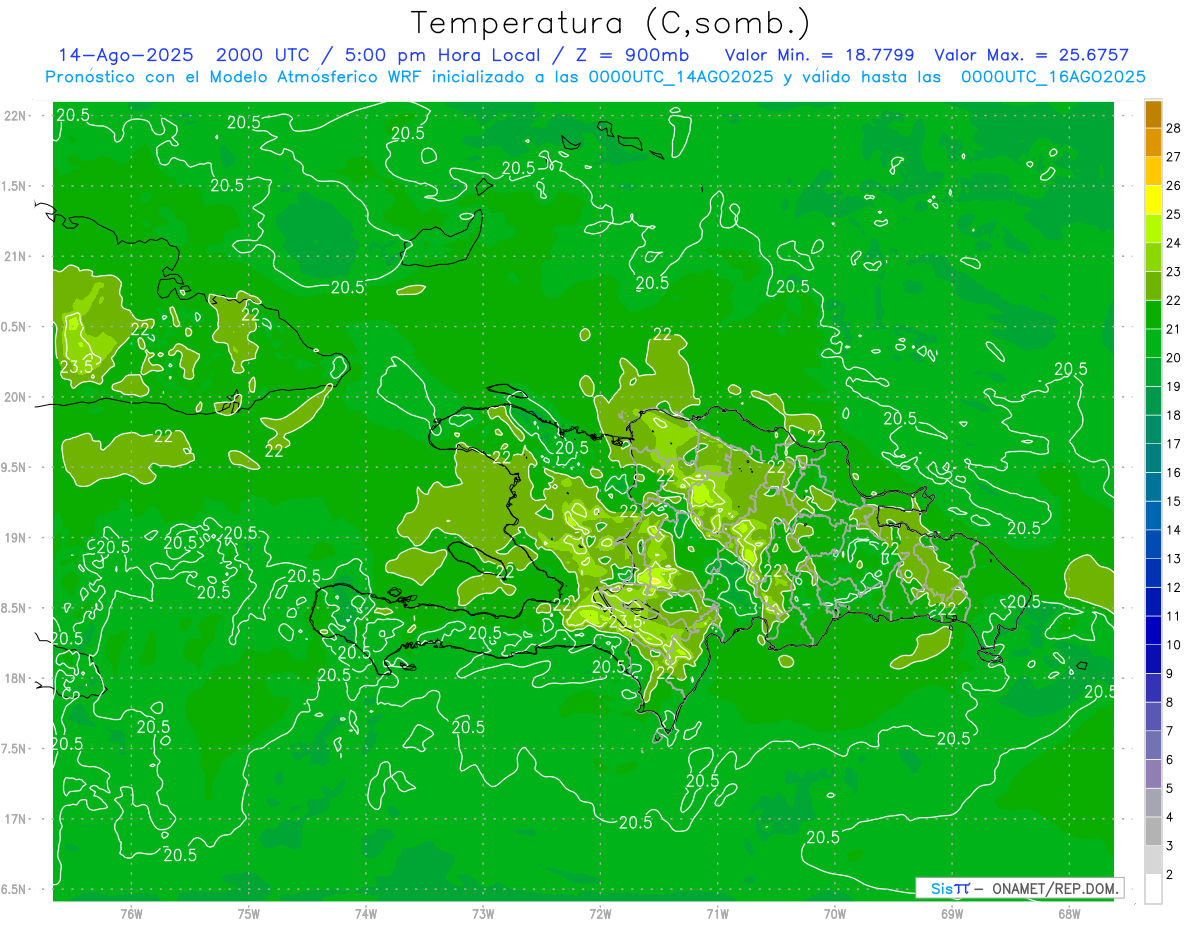
Task: Click the color bar value '21'
Action: click(x=1174, y=329)
